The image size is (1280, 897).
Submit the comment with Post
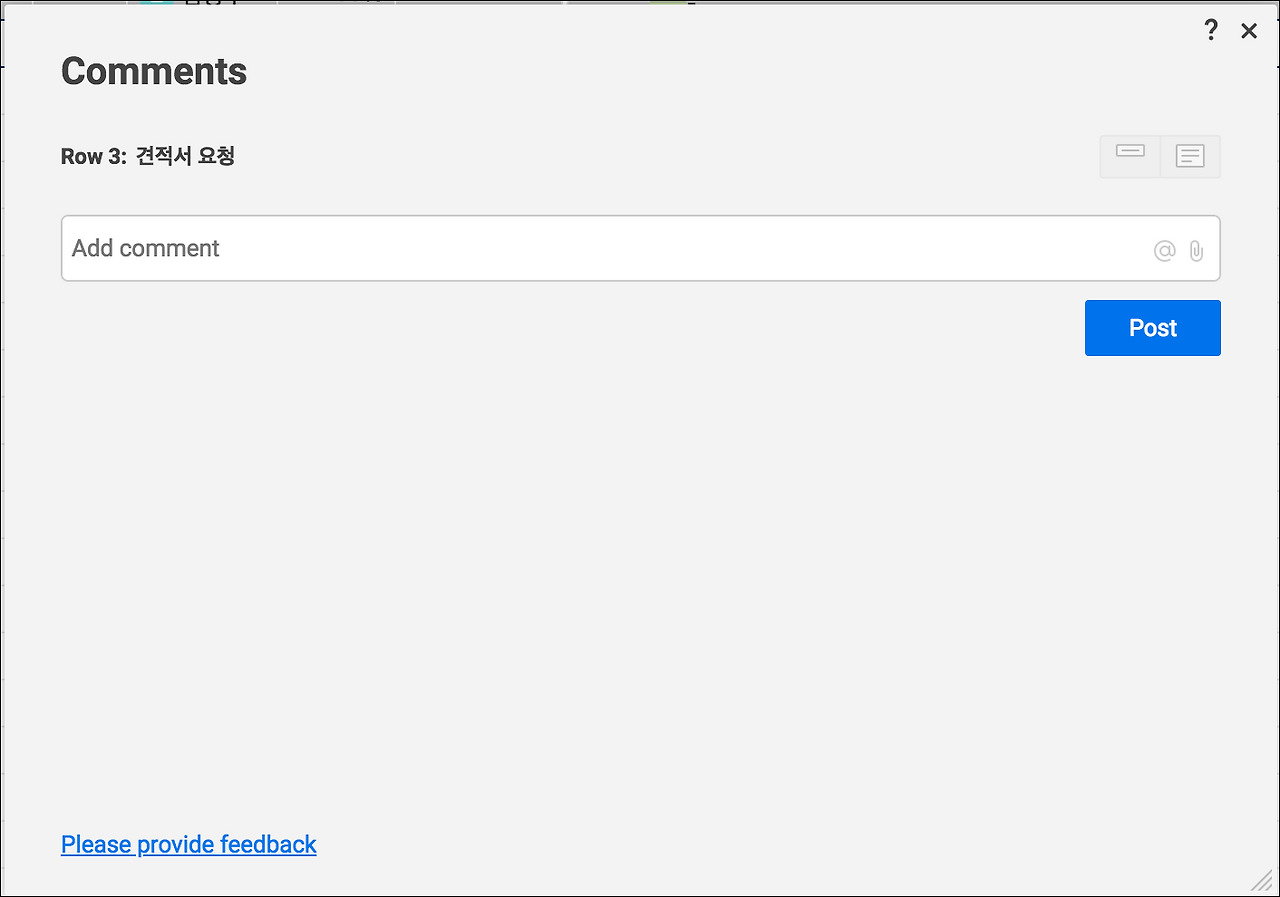(1152, 328)
